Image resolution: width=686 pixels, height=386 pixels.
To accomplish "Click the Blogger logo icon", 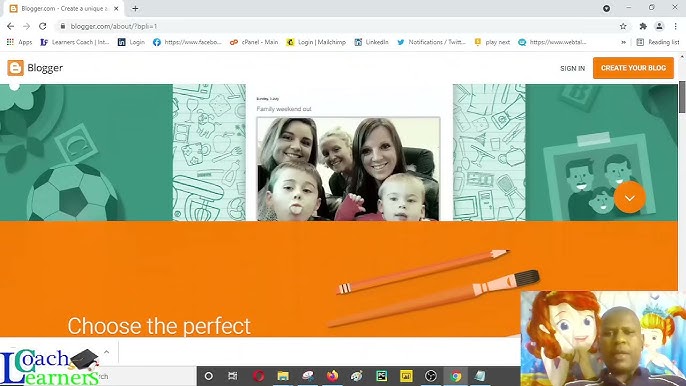I will pyautogui.click(x=15, y=68).
